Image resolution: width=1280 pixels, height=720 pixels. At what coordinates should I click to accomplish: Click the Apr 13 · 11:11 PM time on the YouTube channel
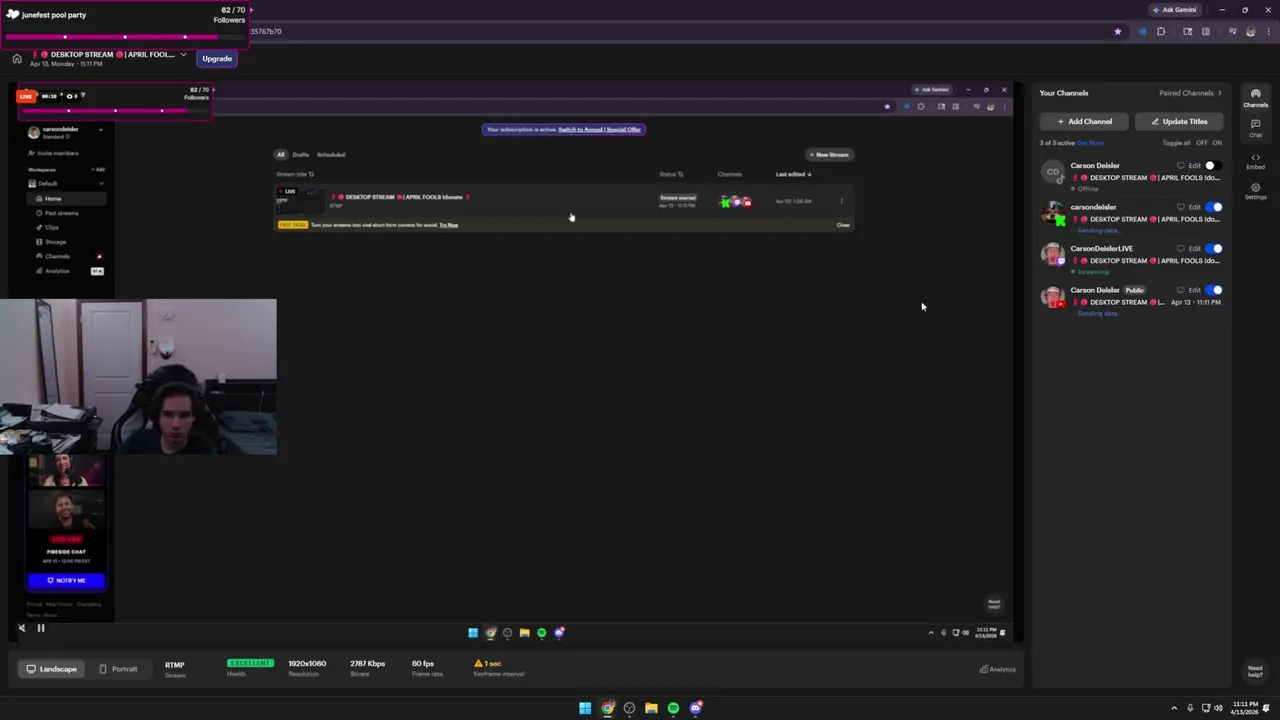pyautogui.click(x=1196, y=302)
